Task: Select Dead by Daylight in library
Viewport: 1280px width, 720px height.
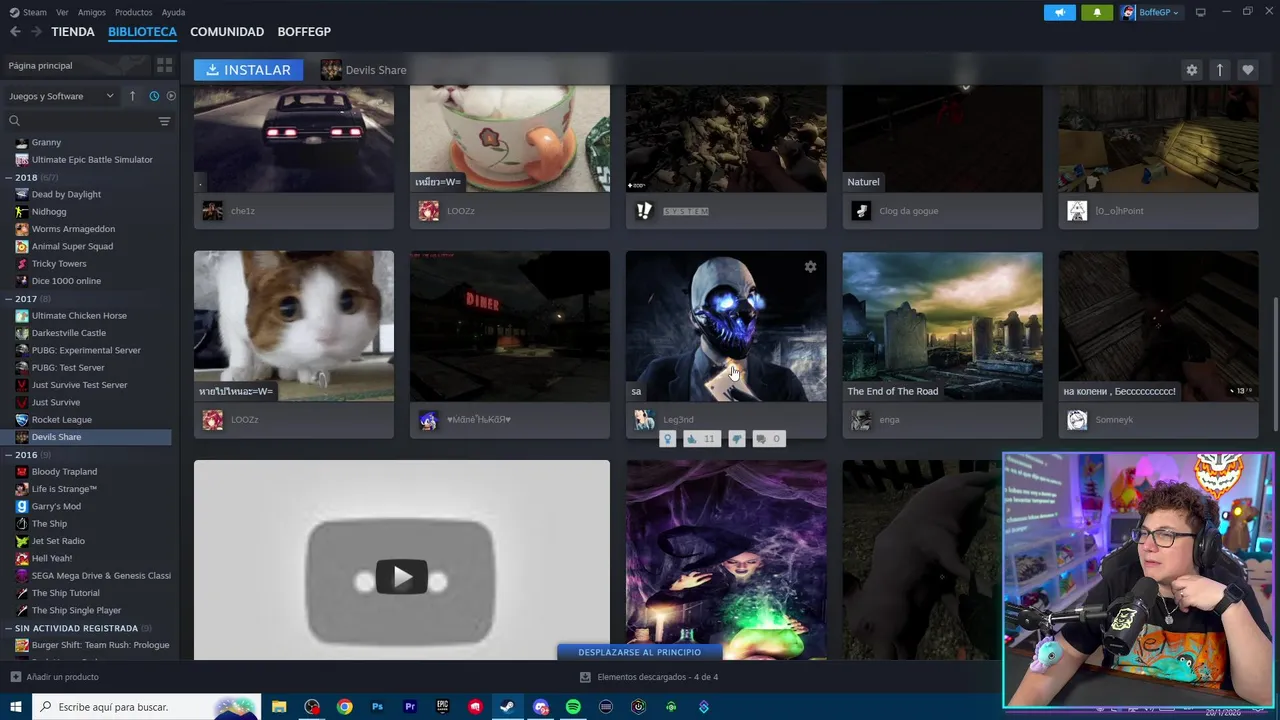Action: [66, 194]
